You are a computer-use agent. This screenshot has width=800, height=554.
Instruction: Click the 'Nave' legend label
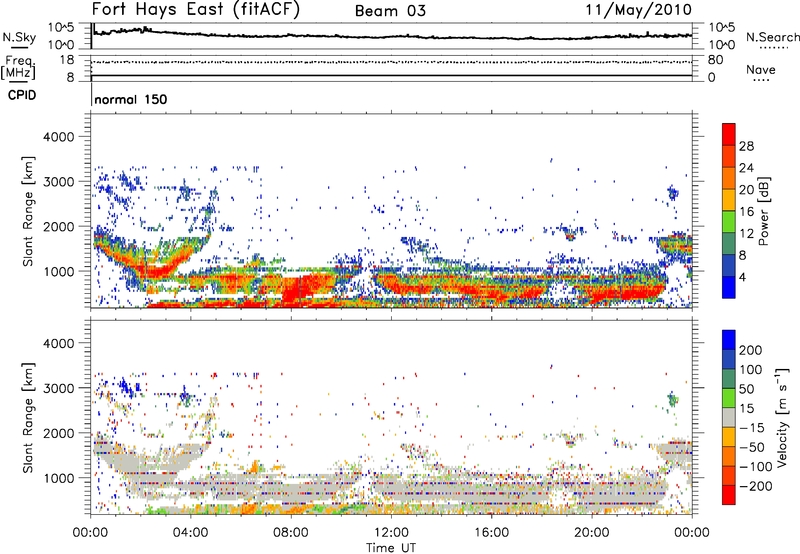click(x=761, y=70)
